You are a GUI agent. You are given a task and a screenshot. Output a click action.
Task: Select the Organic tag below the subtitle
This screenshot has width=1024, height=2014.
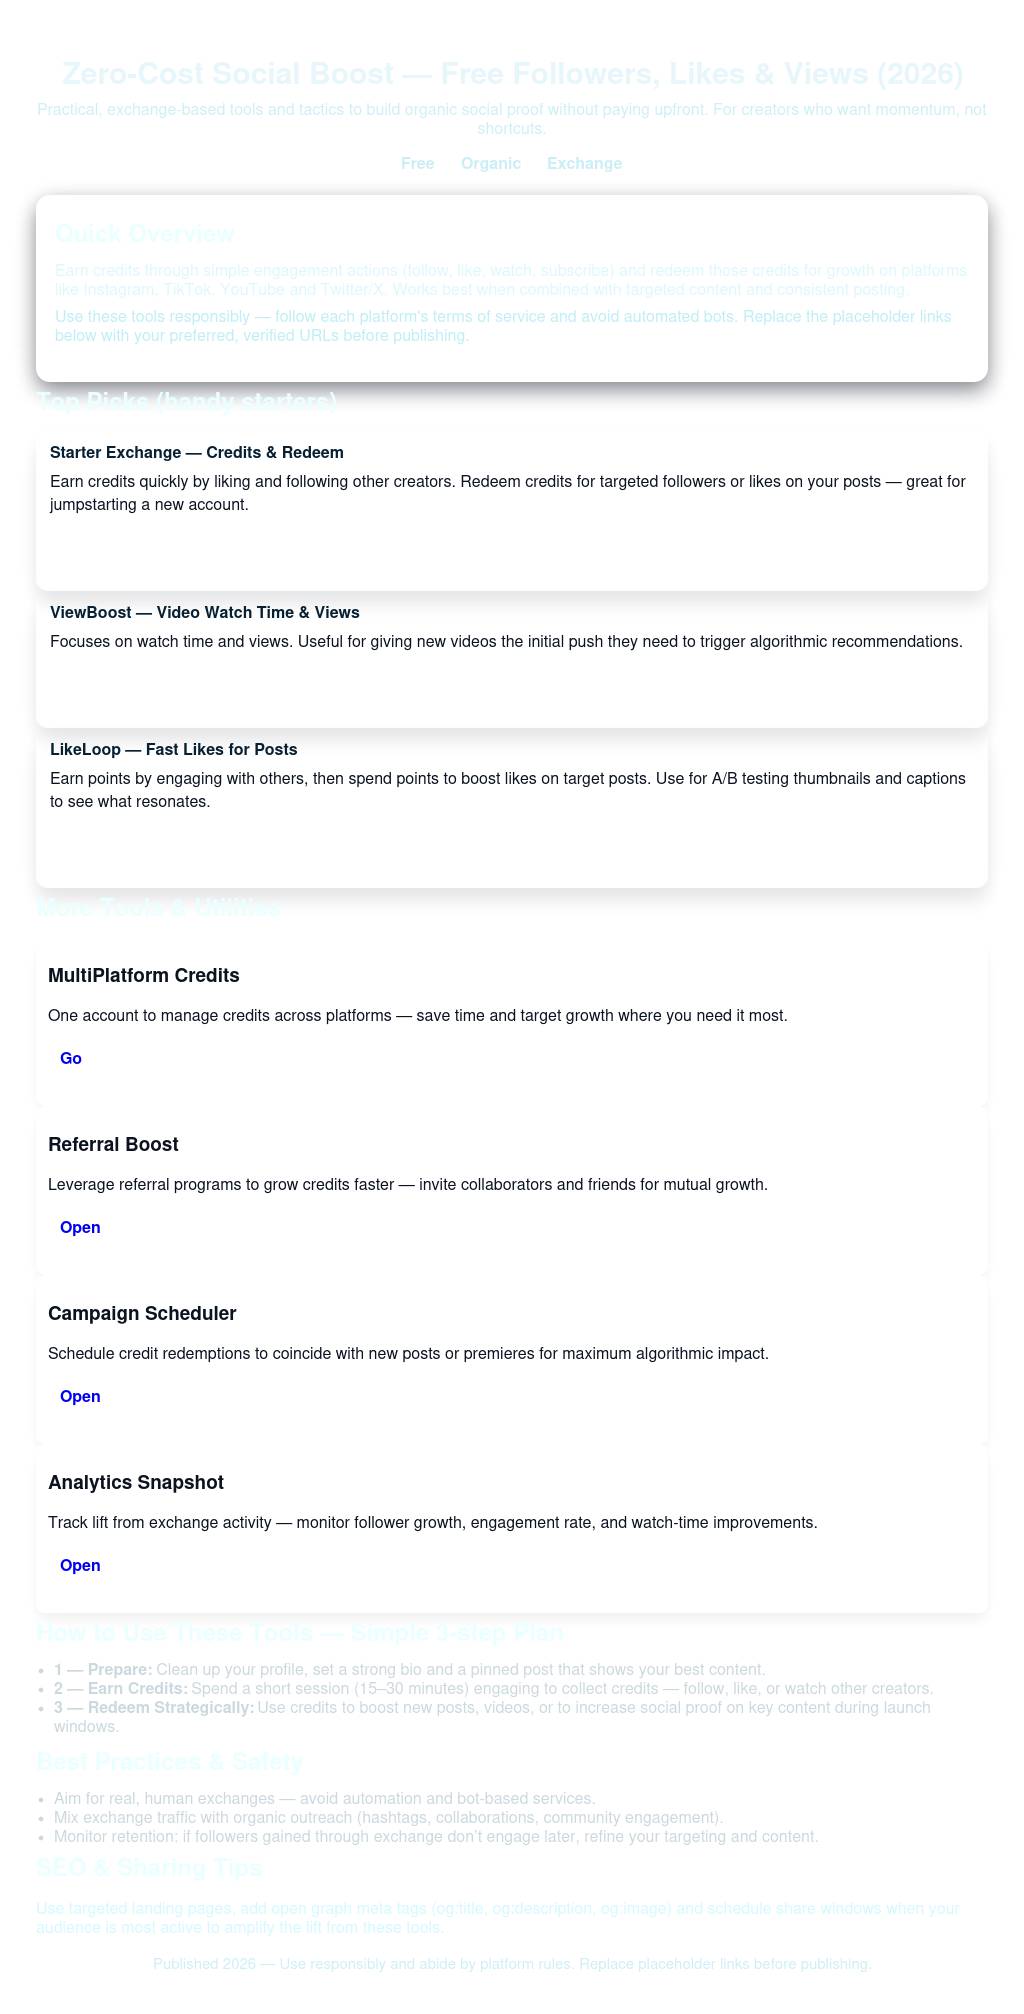tap(491, 163)
